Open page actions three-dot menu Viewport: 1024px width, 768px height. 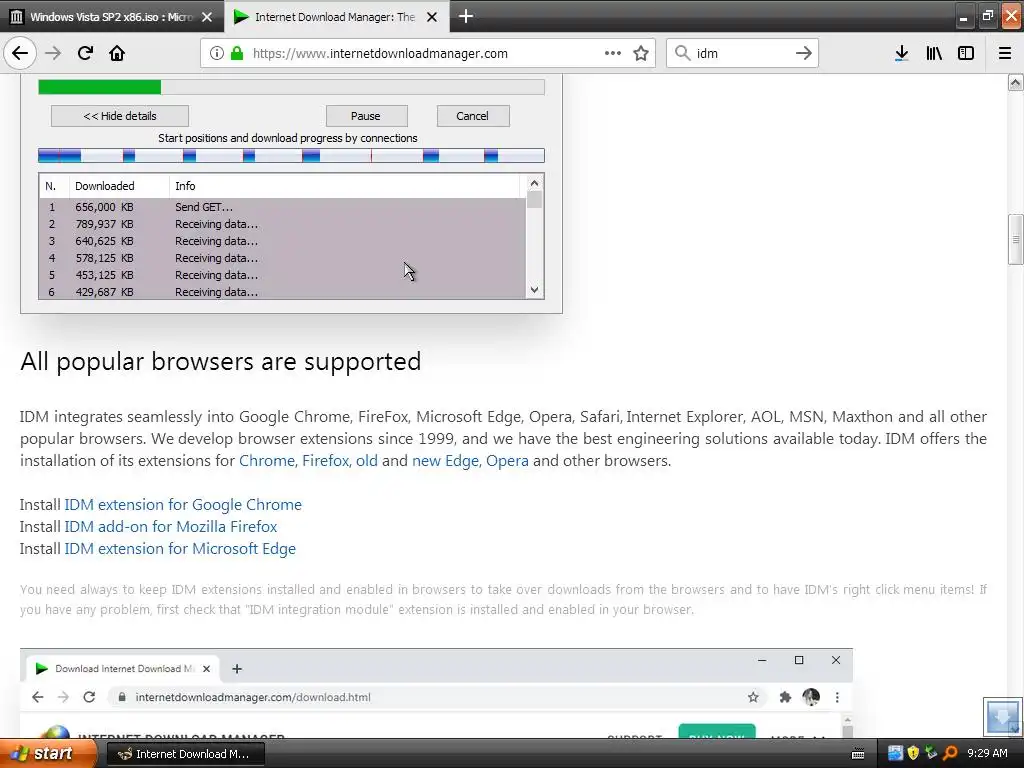click(613, 53)
